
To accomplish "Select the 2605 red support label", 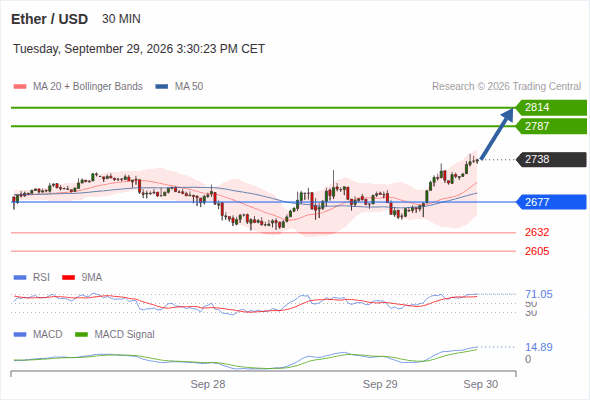I will [x=537, y=251].
